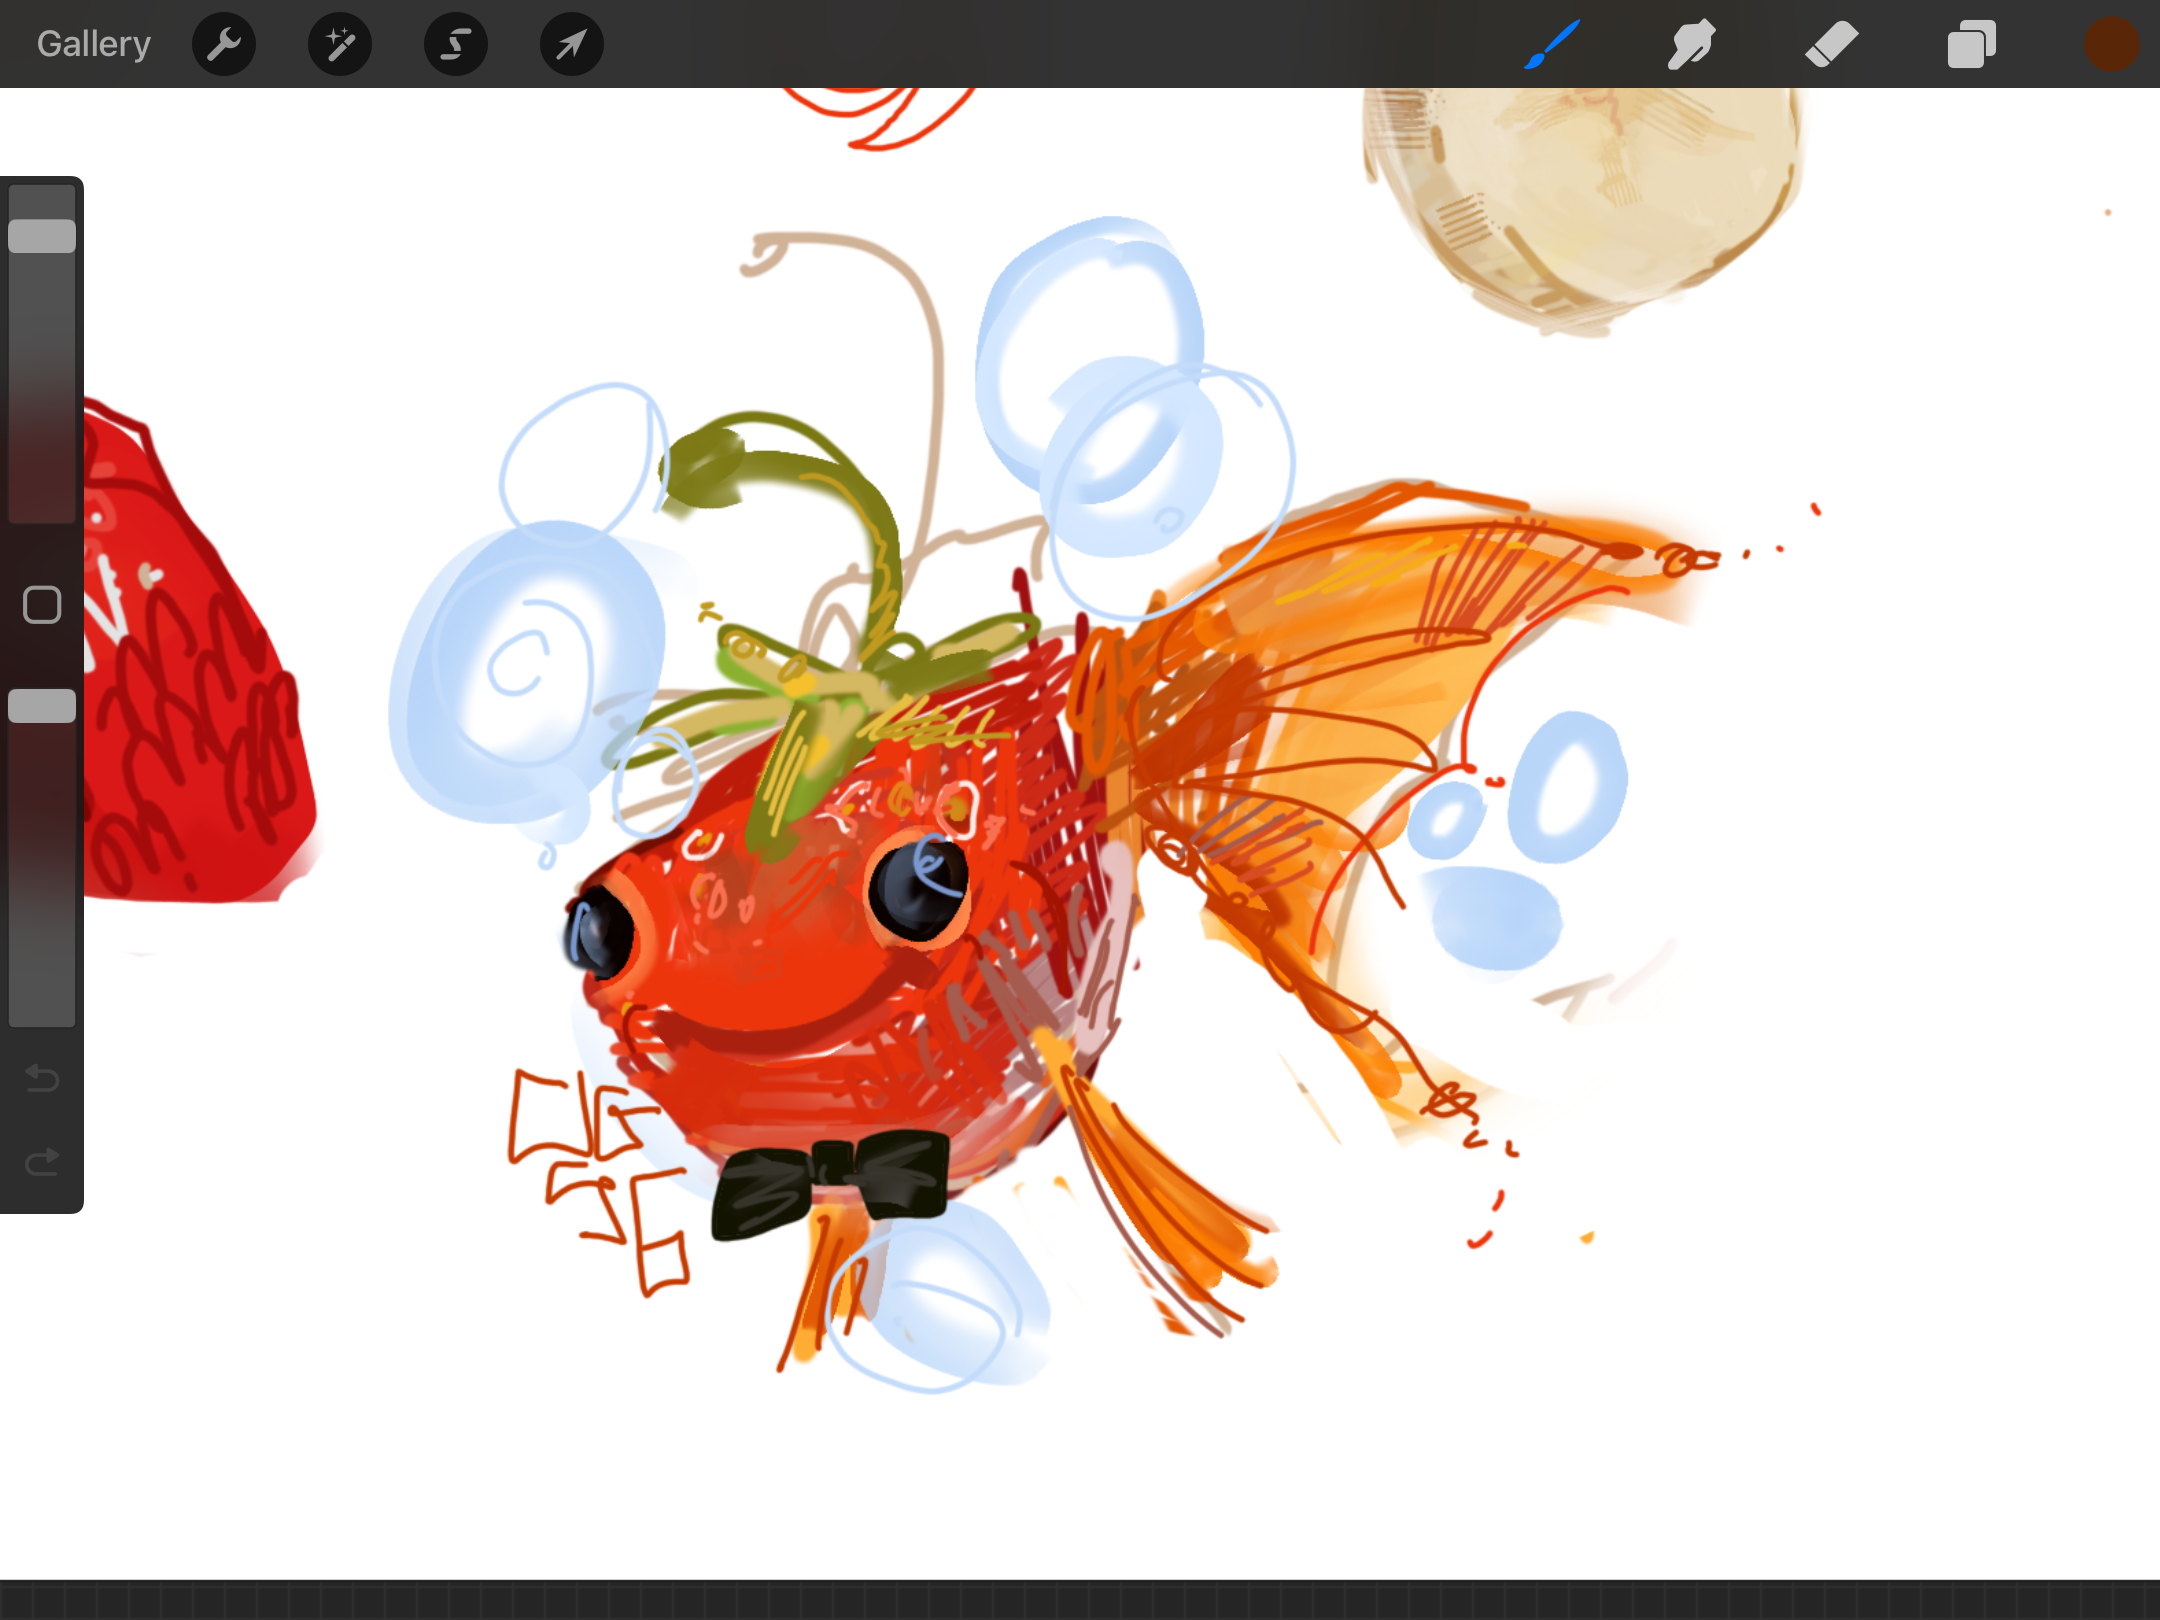2160x1620 pixels.
Task: Open the Adjustments magic wand menu
Action: 340,44
